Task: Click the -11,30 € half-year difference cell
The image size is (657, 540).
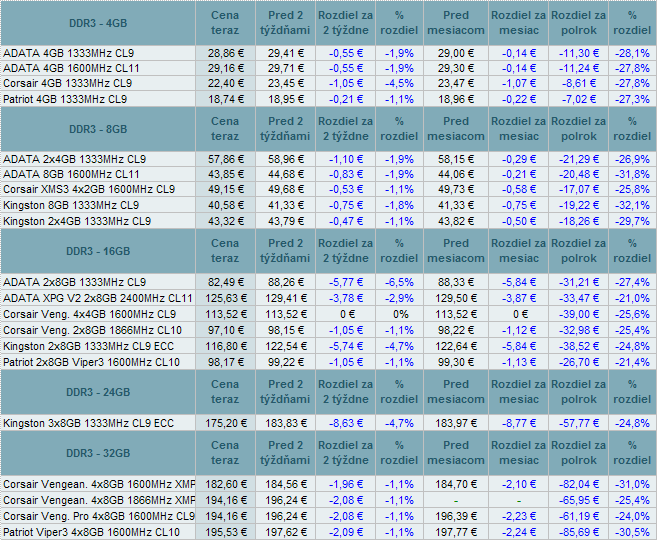Action: [x=579, y=53]
